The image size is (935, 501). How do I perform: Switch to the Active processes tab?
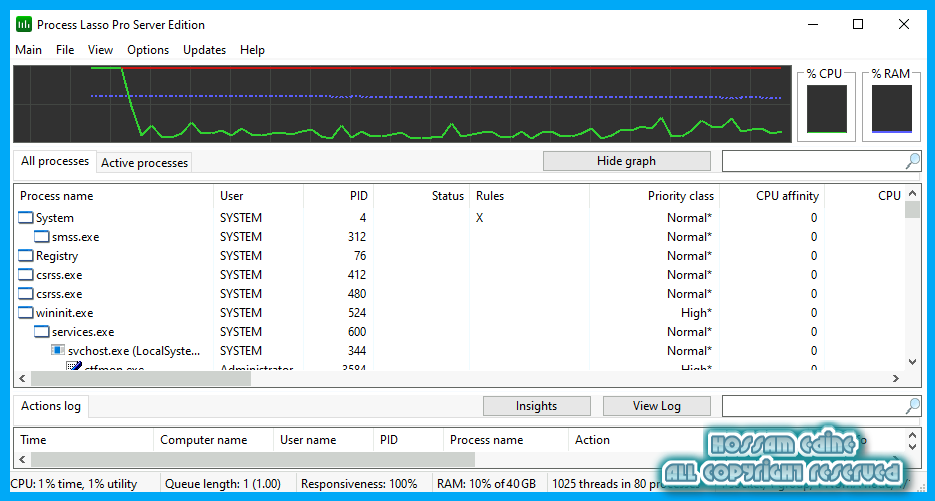144,163
